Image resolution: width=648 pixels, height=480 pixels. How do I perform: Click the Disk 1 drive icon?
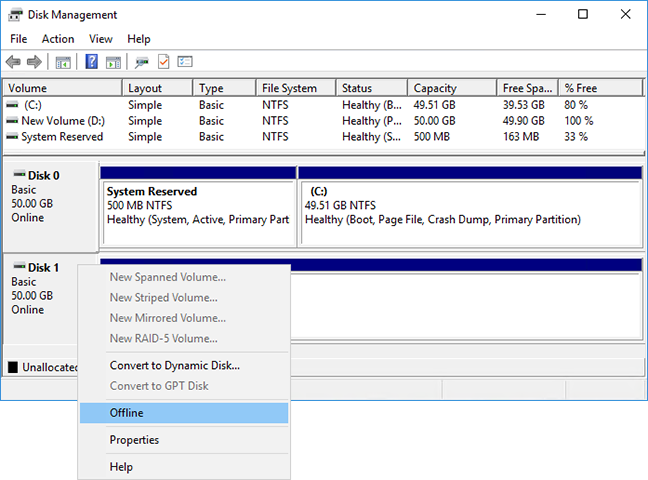tap(19, 266)
